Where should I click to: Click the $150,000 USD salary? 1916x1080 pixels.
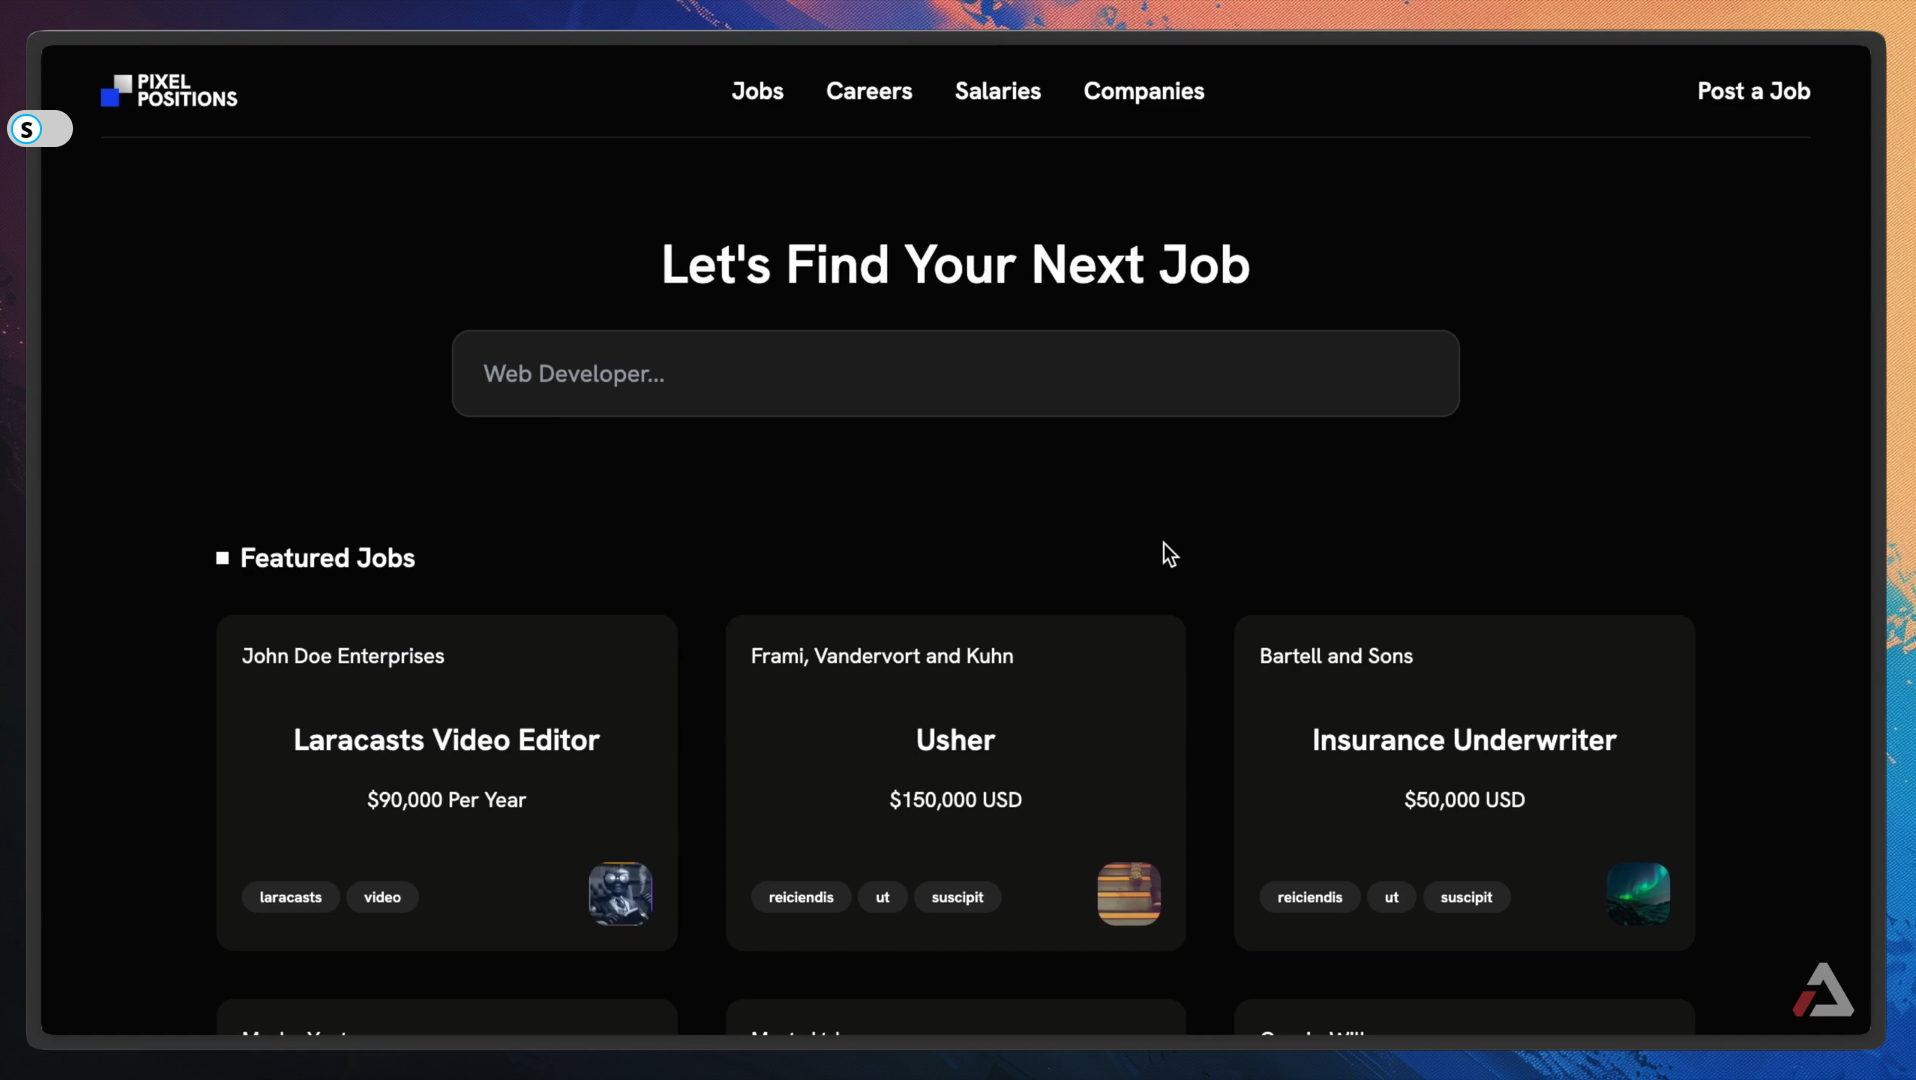tap(955, 800)
